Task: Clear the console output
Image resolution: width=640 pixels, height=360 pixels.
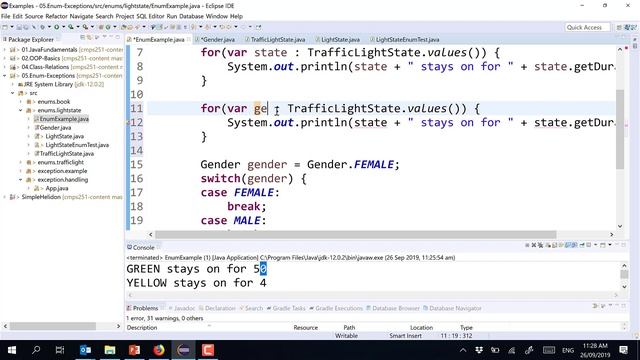Action: tap(548, 245)
